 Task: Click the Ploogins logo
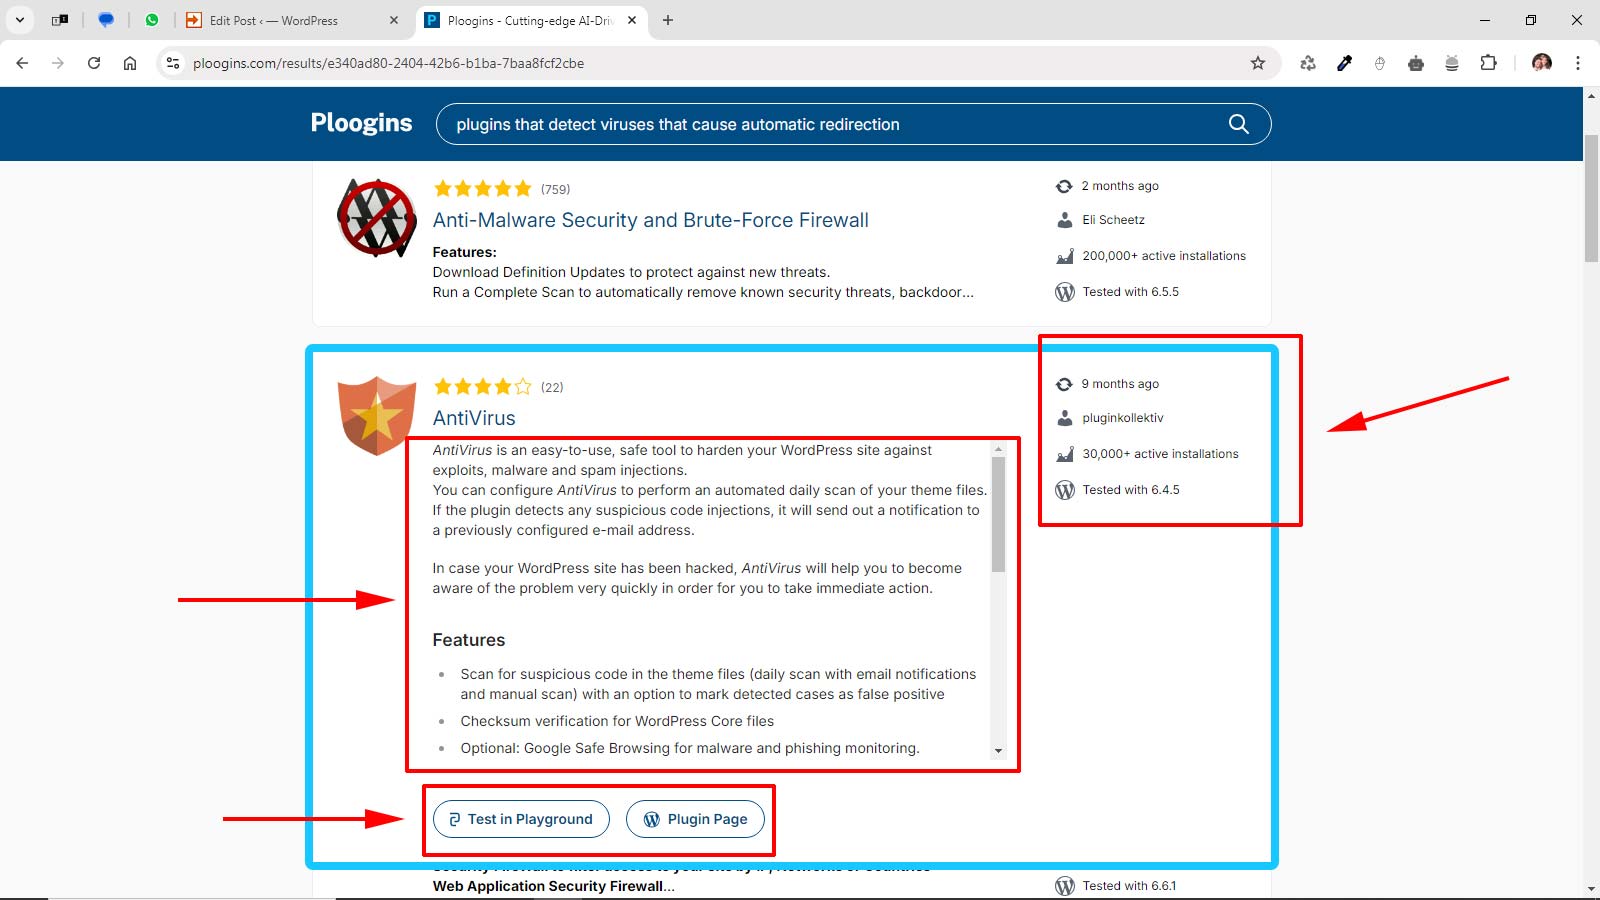[x=361, y=123]
